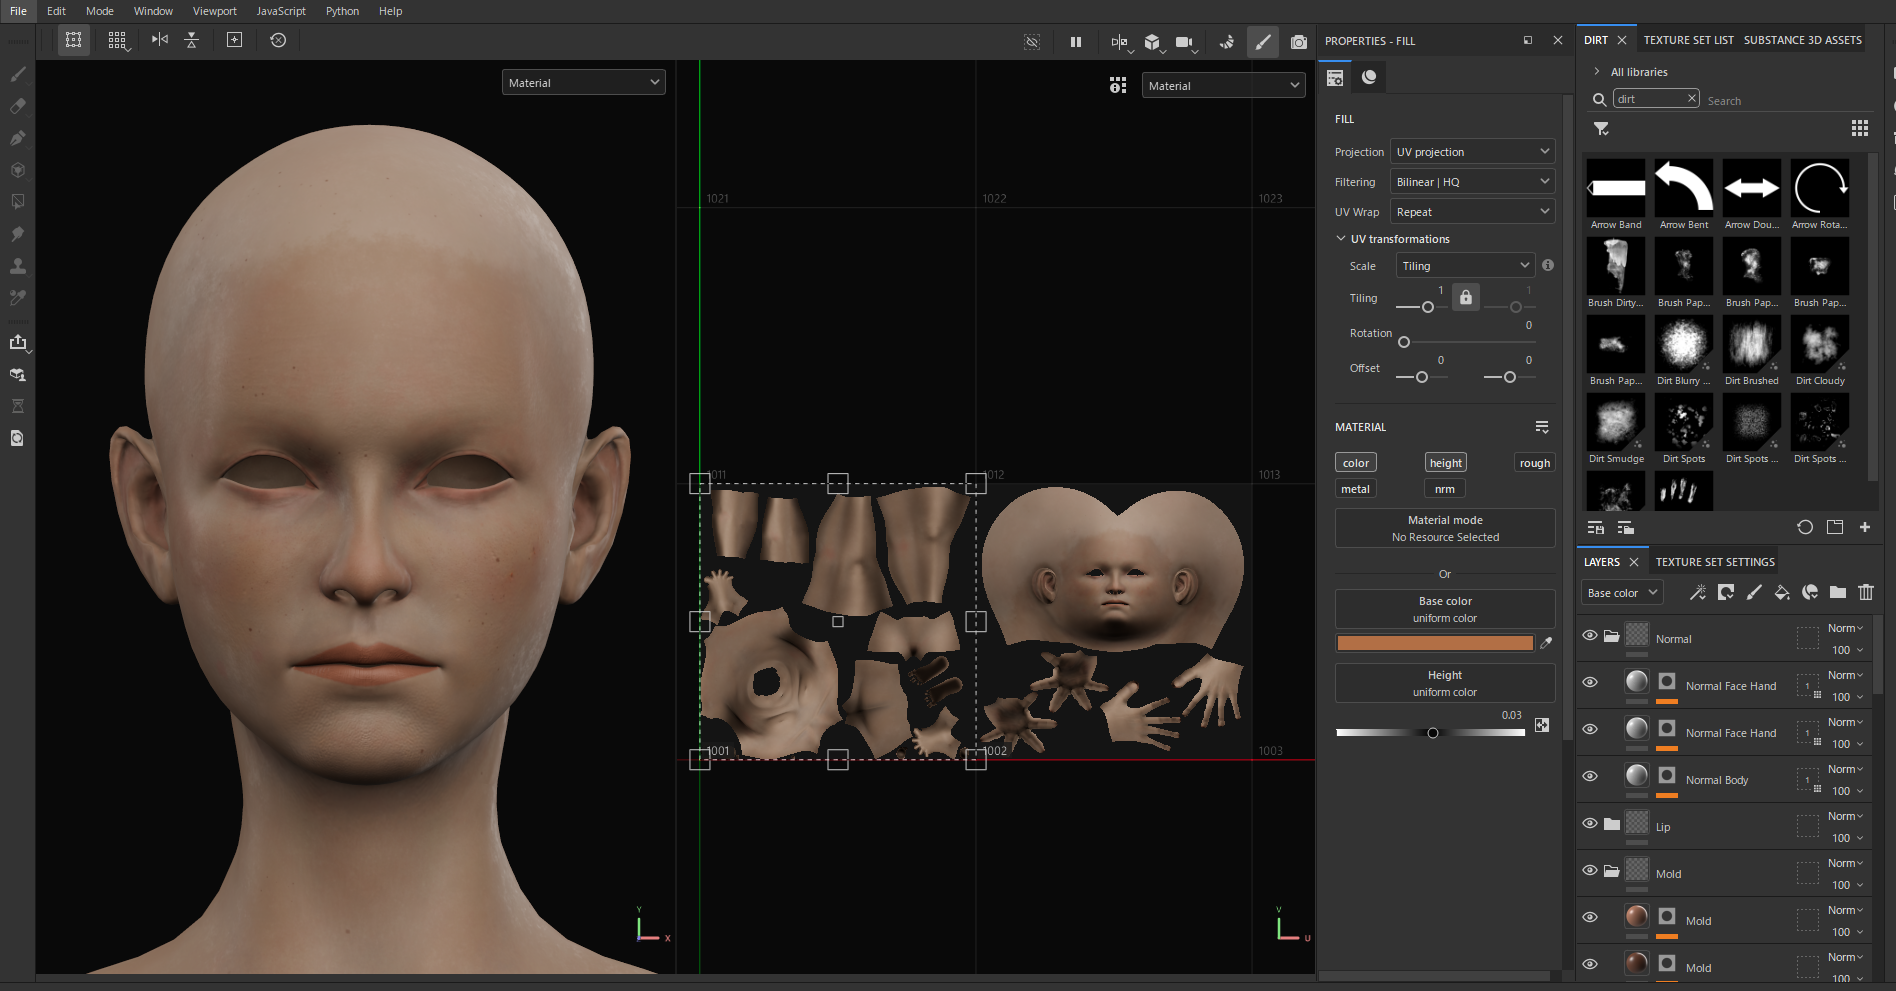Toggle the height channel button
The height and width of the screenshot is (991, 1896).
tap(1445, 463)
